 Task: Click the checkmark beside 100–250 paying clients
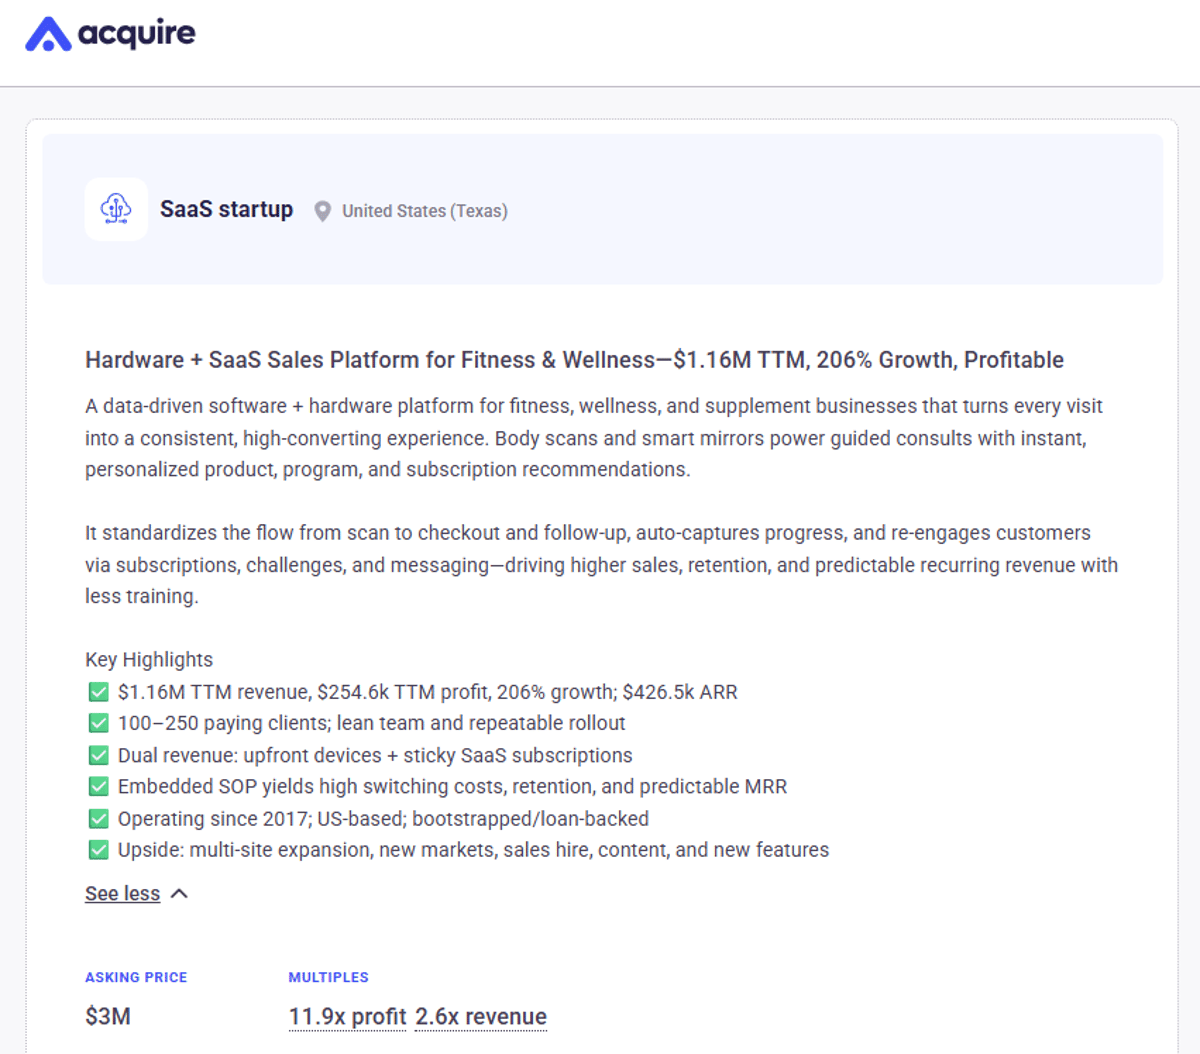(98, 723)
